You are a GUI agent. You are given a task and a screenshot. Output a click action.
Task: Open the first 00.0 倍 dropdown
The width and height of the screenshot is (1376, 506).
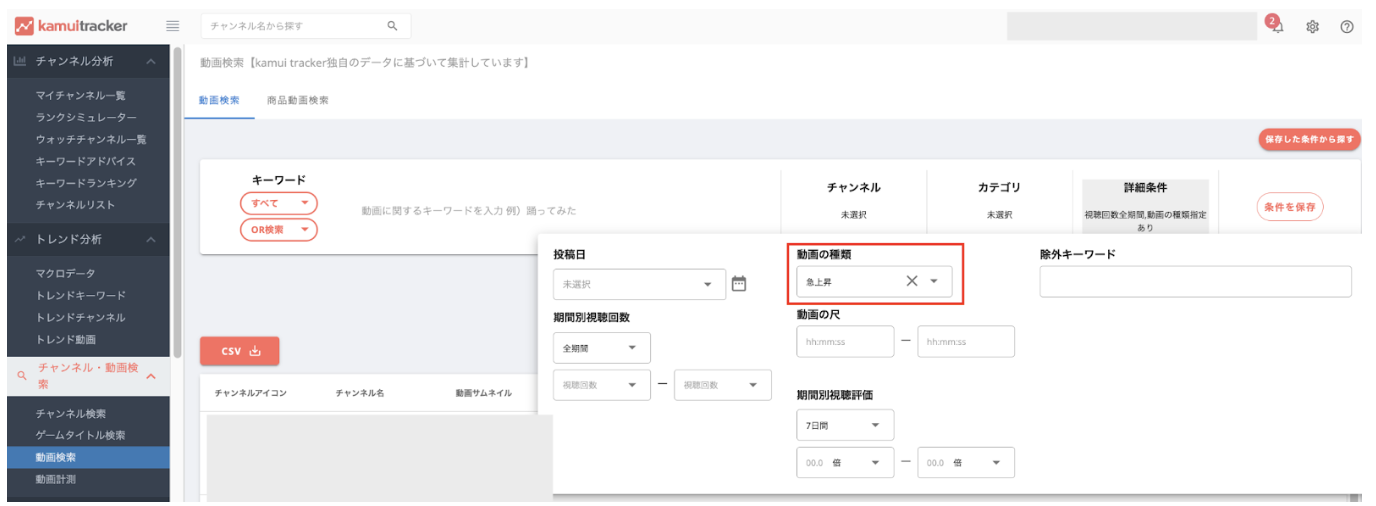tap(845, 462)
